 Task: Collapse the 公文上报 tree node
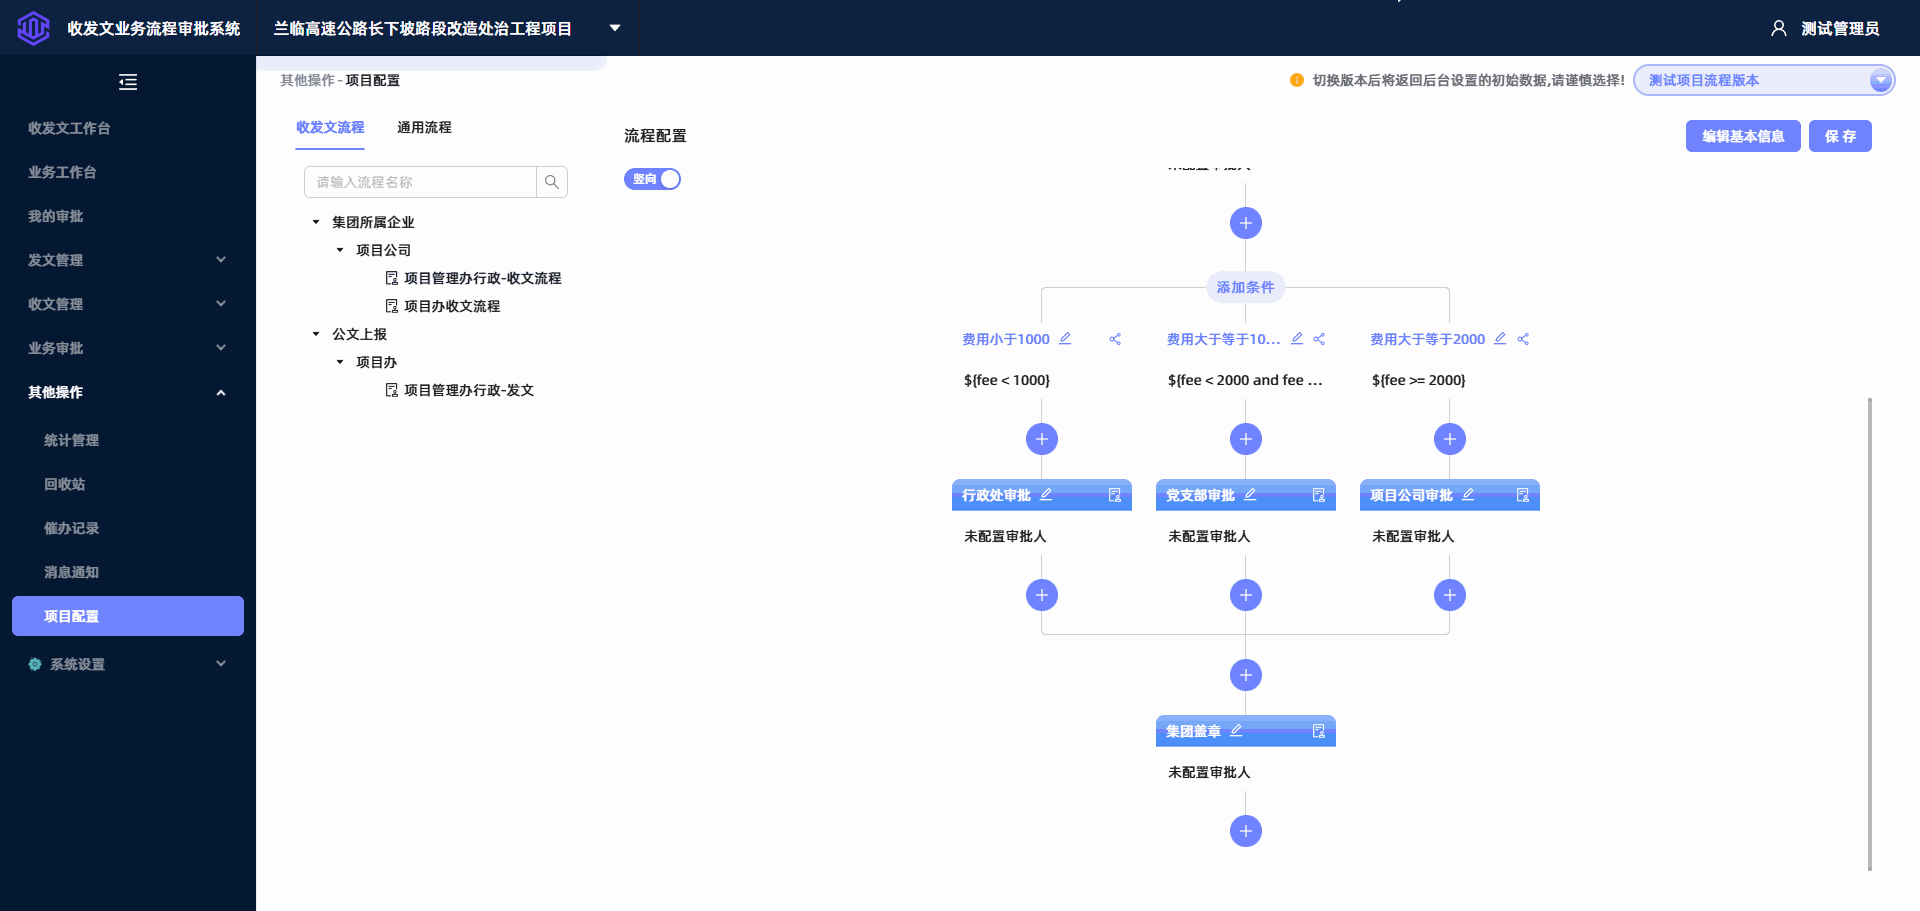point(315,333)
